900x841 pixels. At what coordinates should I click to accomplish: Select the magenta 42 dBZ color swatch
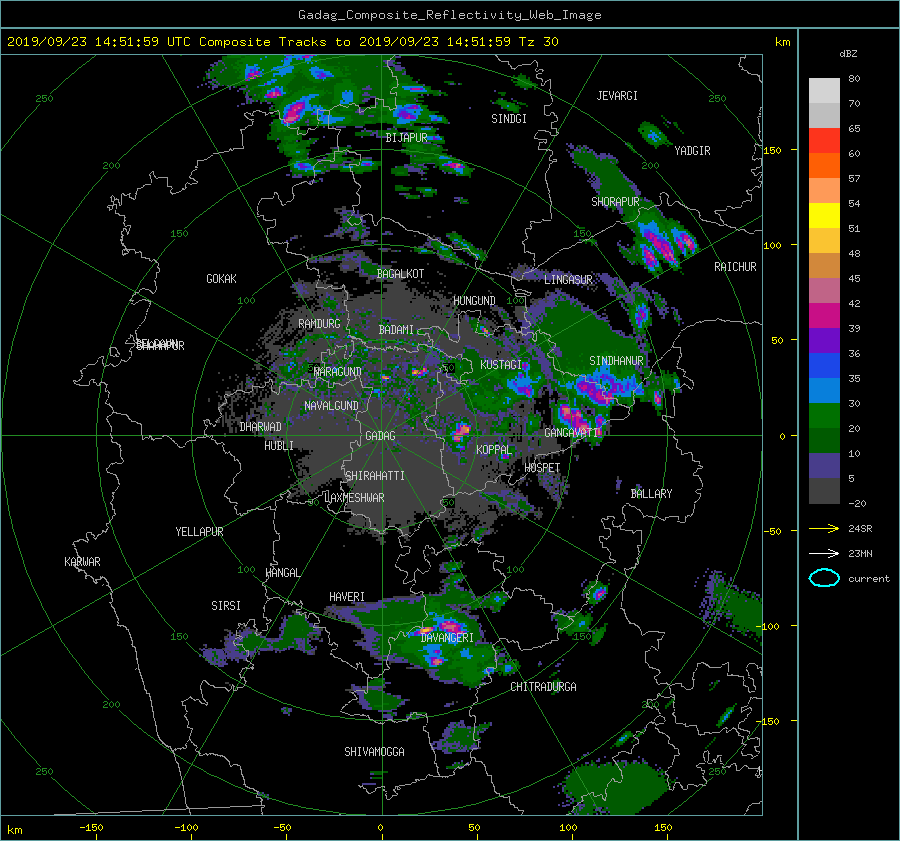[x=824, y=315]
